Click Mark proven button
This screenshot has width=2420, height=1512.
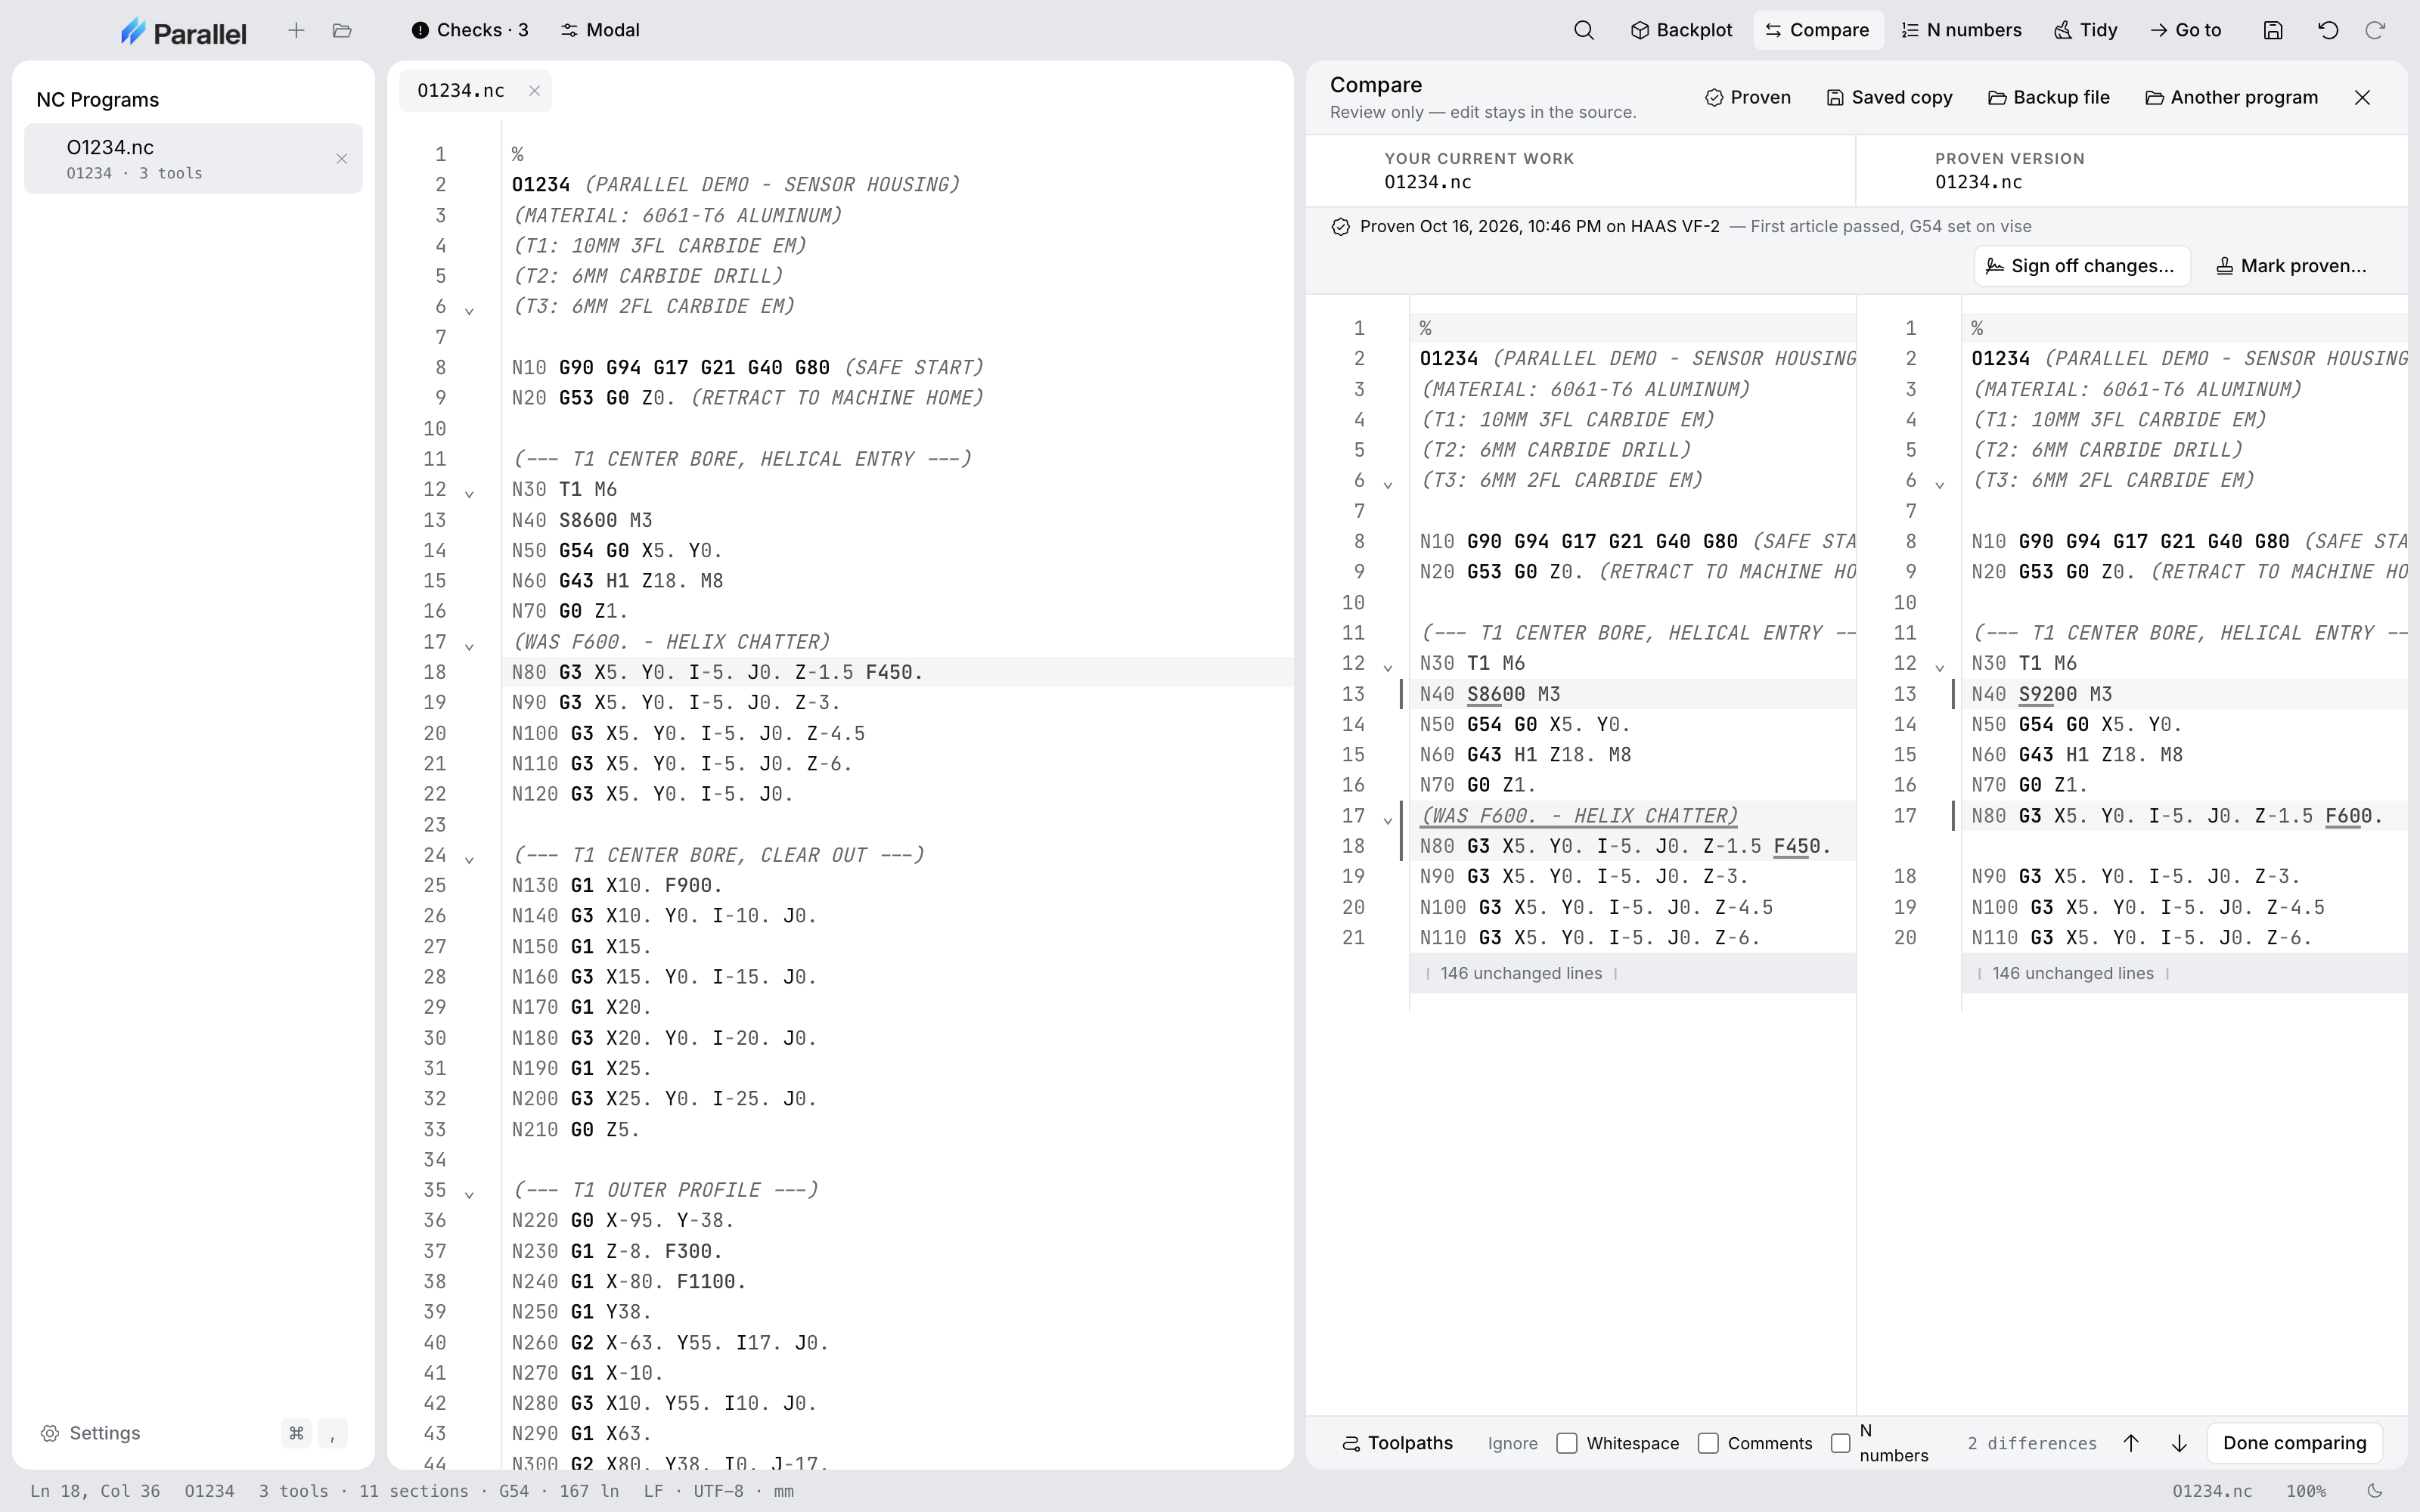[2291, 266]
